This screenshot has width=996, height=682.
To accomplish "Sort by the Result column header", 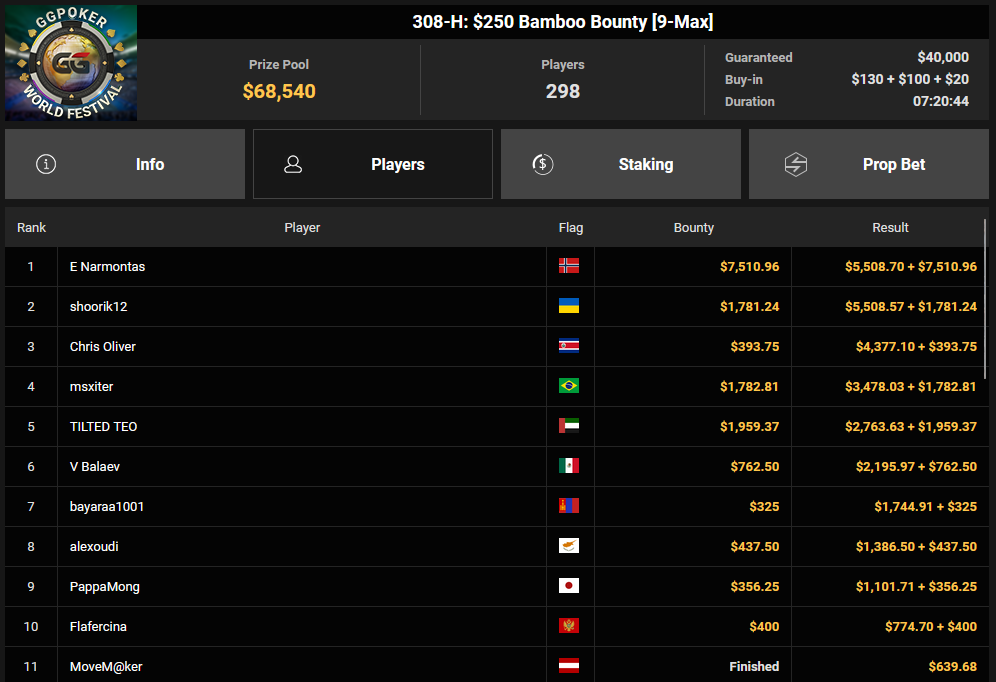I will 890,227.
